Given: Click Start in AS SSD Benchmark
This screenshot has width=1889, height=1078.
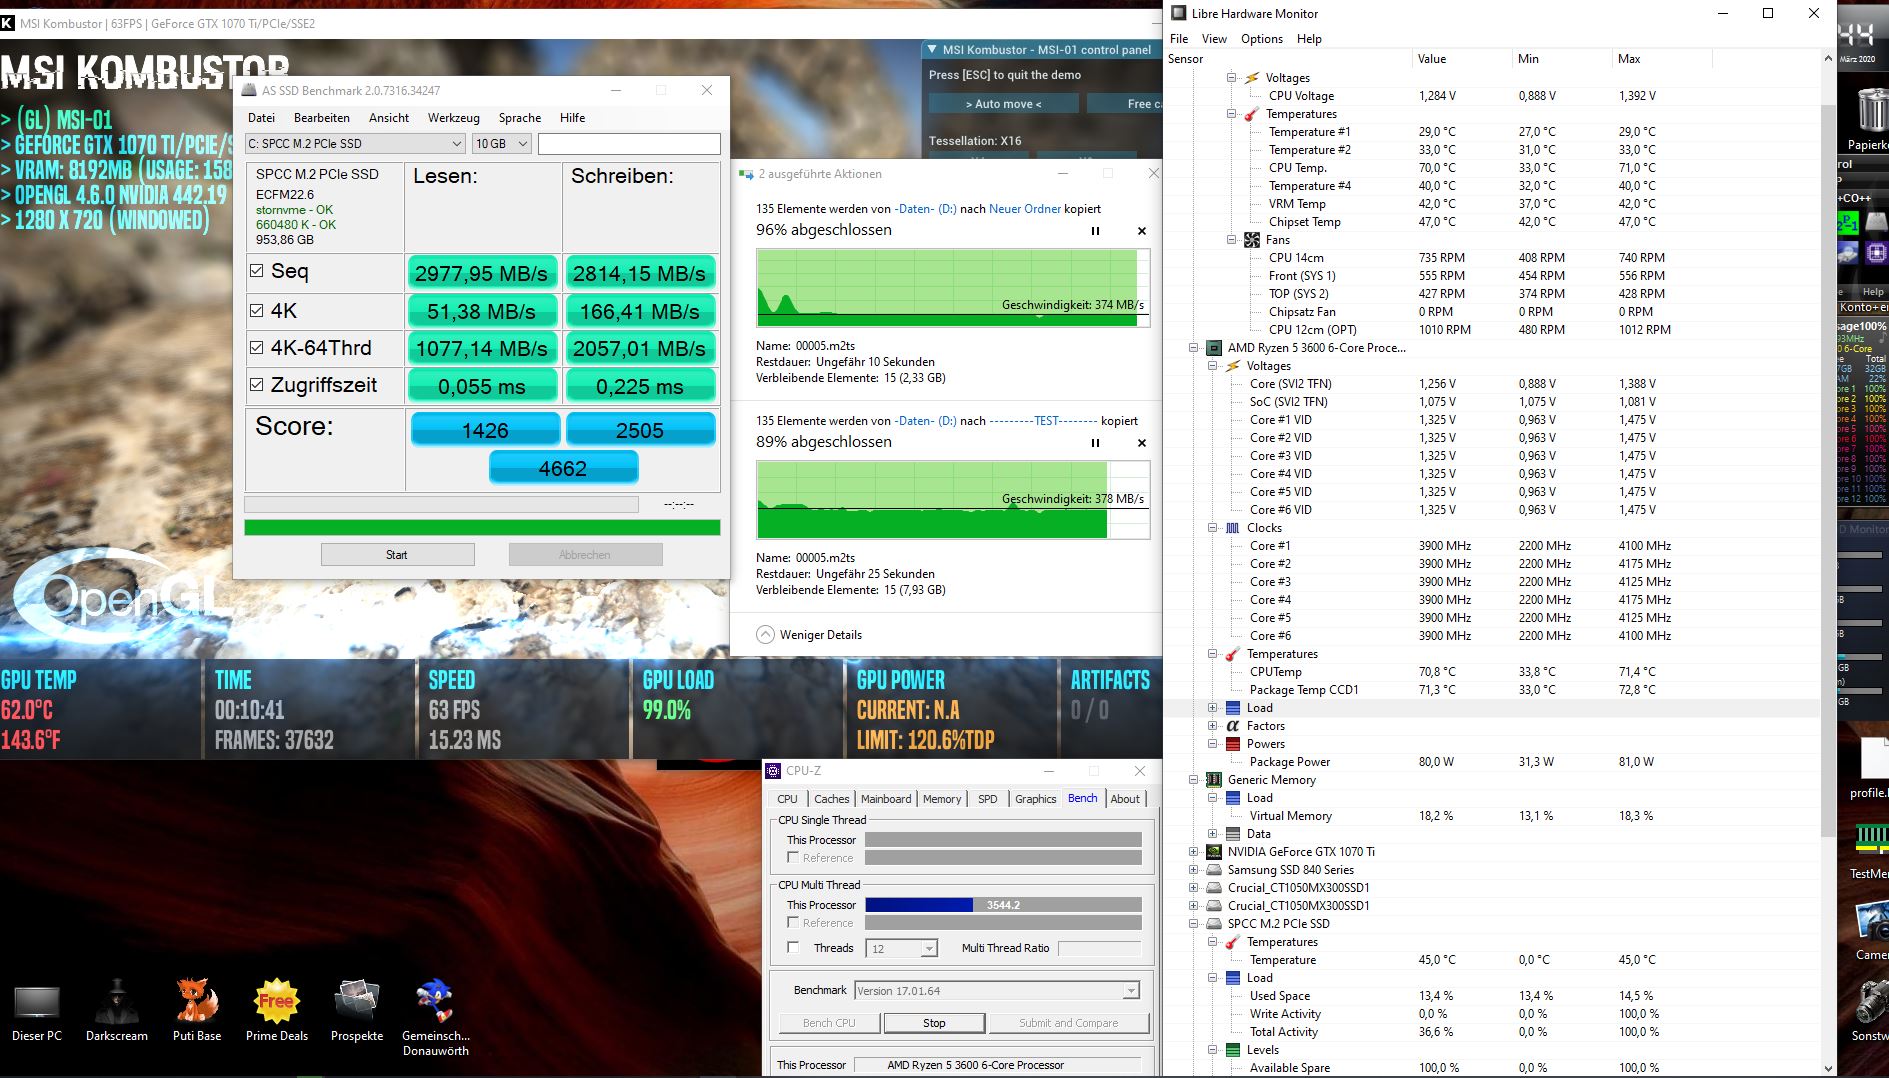Looking at the screenshot, I should [397, 555].
